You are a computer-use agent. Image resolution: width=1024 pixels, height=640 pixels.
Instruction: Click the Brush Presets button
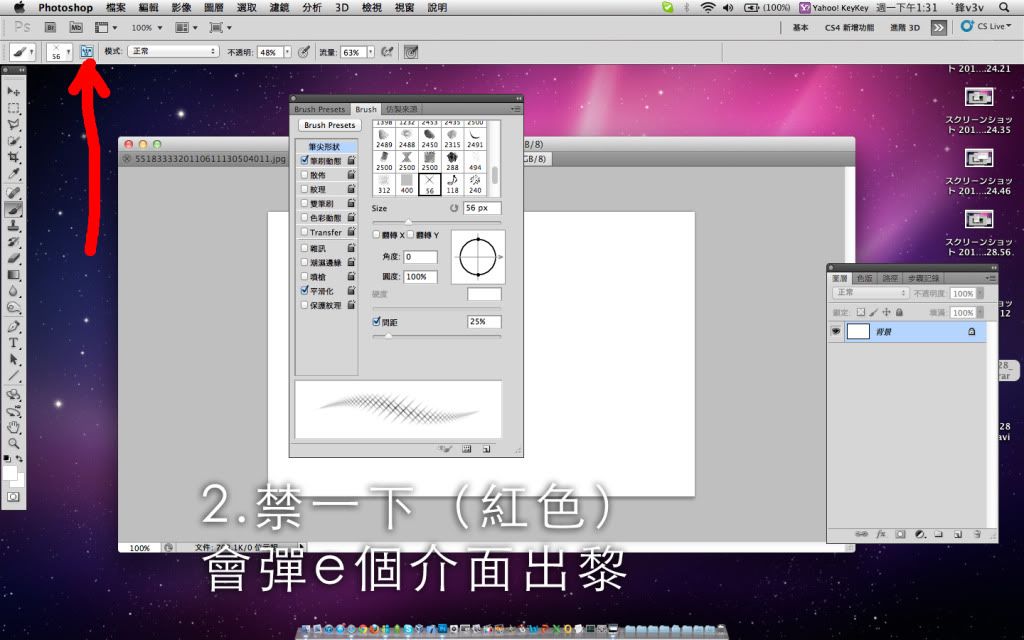pos(329,126)
